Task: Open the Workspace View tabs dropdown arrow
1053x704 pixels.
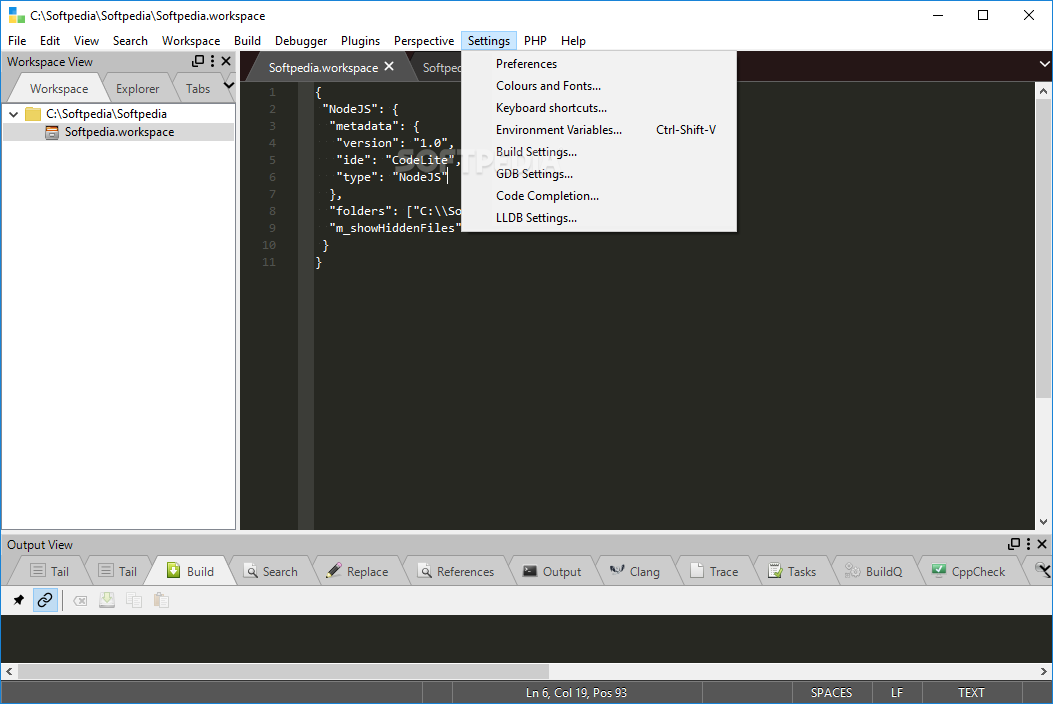Action: coord(229,85)
